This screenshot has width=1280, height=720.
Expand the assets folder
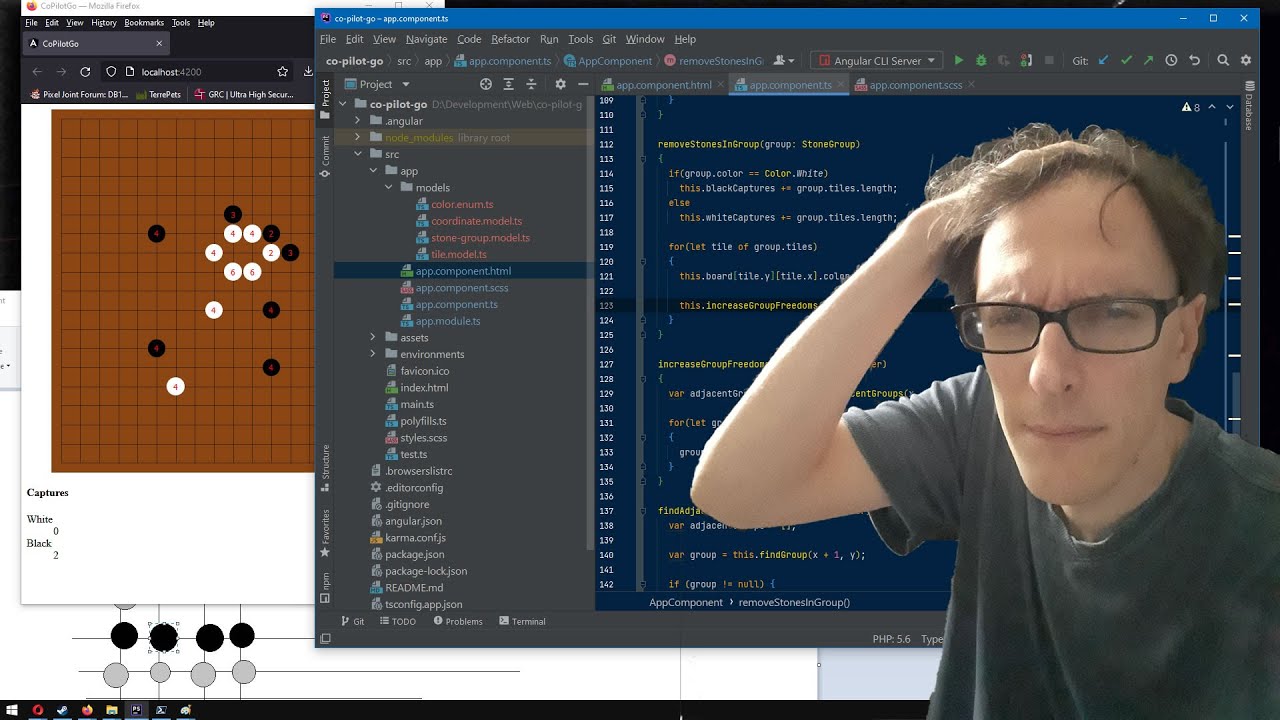coord(373,338)
